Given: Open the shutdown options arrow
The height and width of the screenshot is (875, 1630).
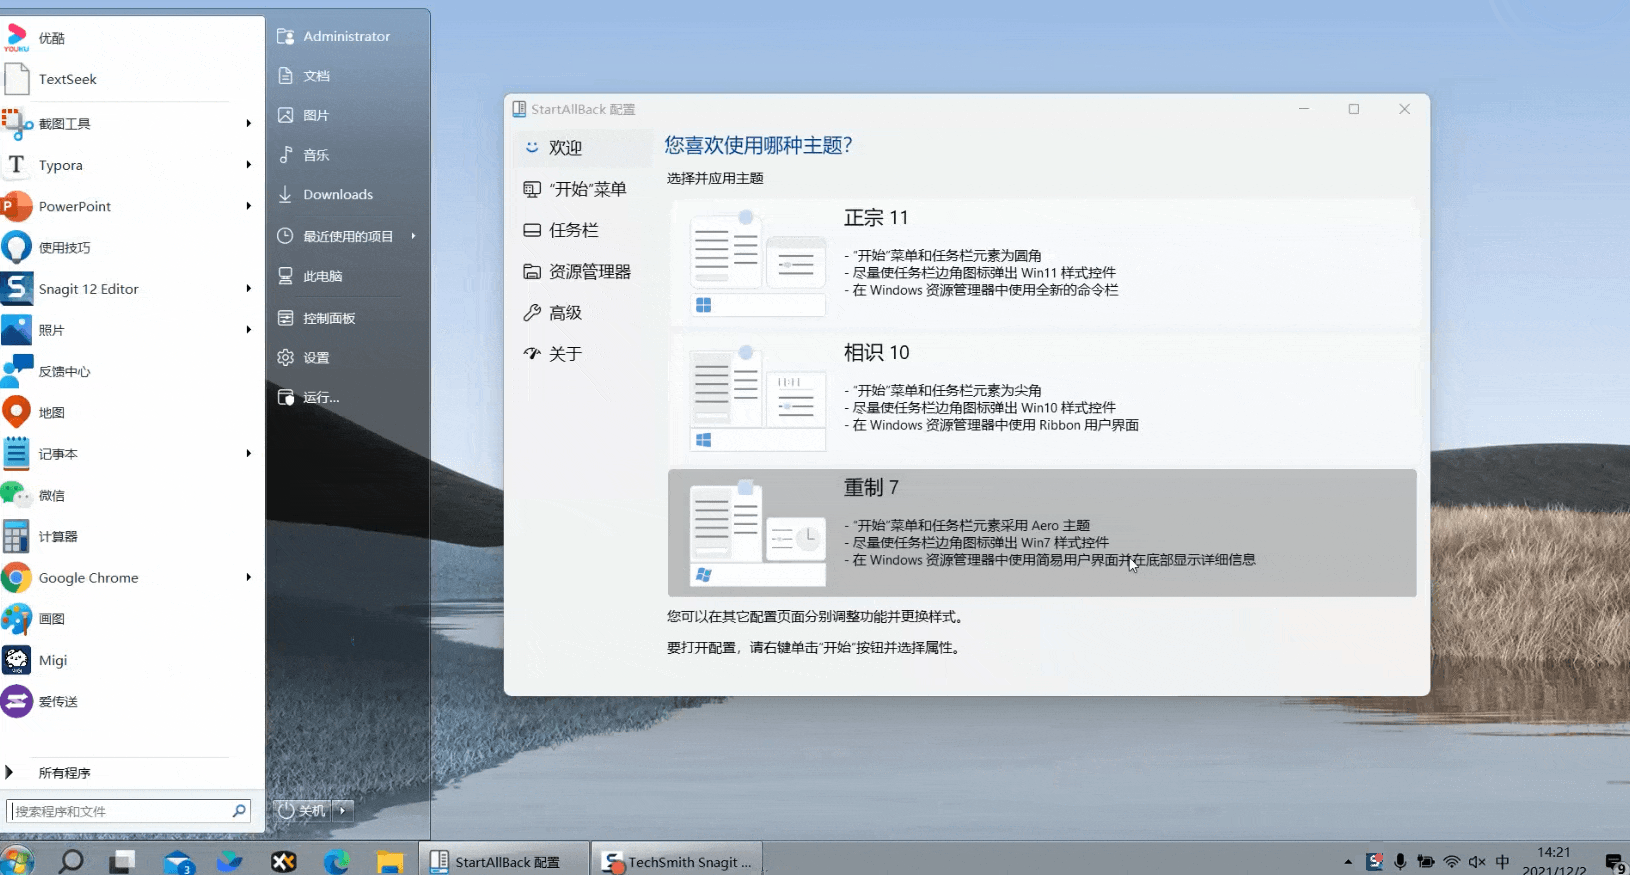Looking at the screenshot, I should point(343,810).
